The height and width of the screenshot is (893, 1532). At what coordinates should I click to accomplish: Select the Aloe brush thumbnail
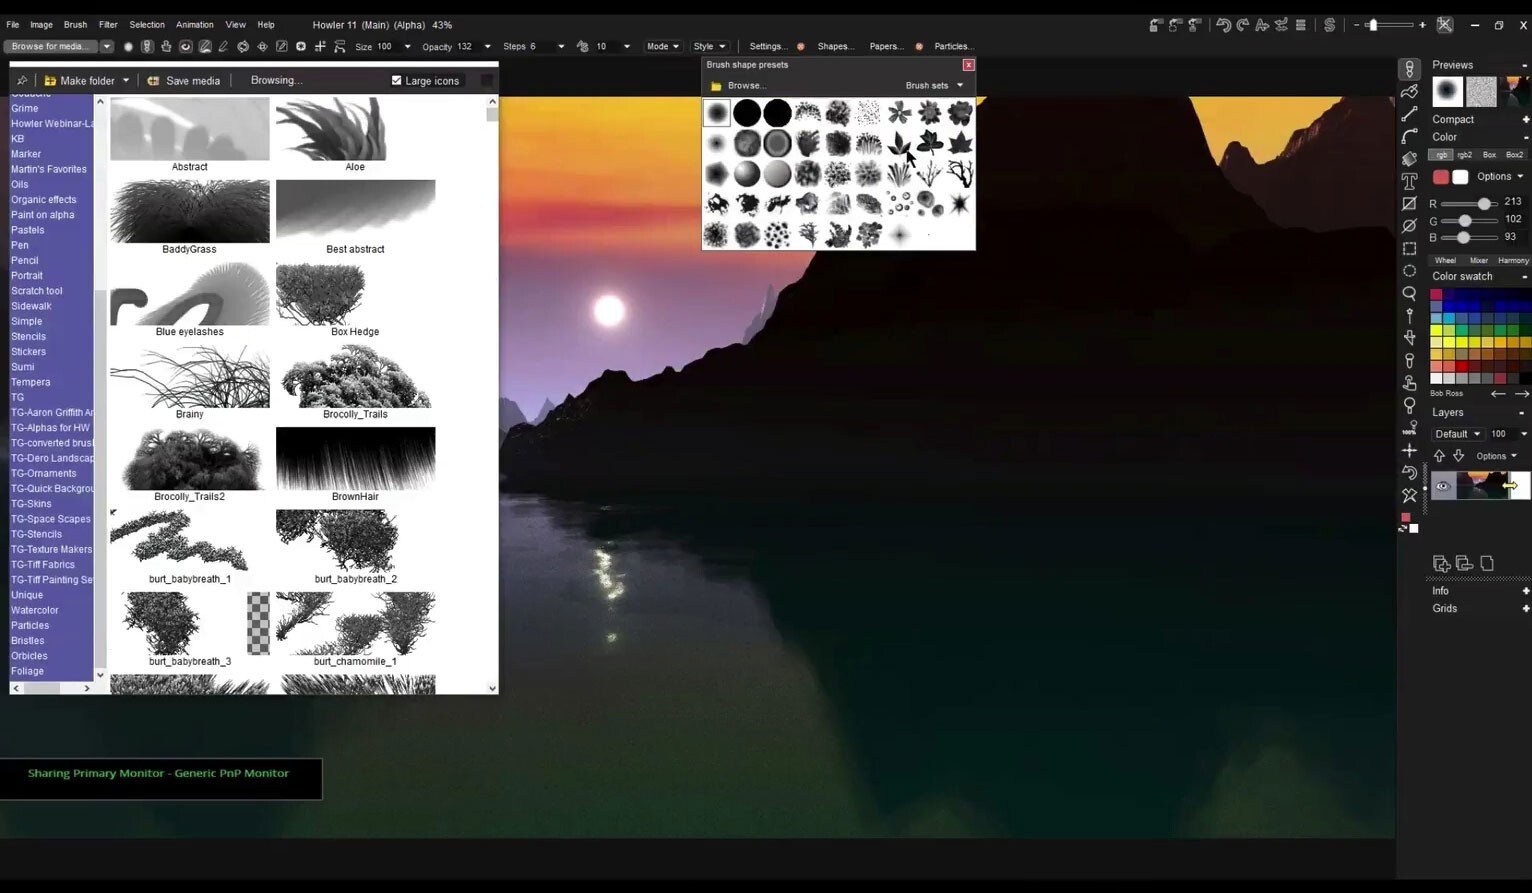tap(331, 129)
